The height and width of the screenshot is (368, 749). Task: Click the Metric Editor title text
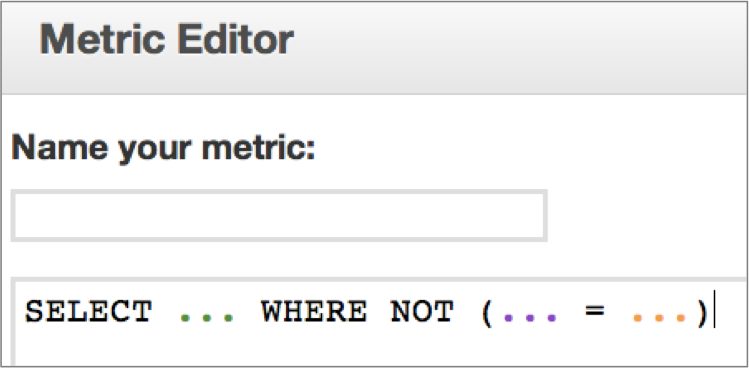[166, 40]
